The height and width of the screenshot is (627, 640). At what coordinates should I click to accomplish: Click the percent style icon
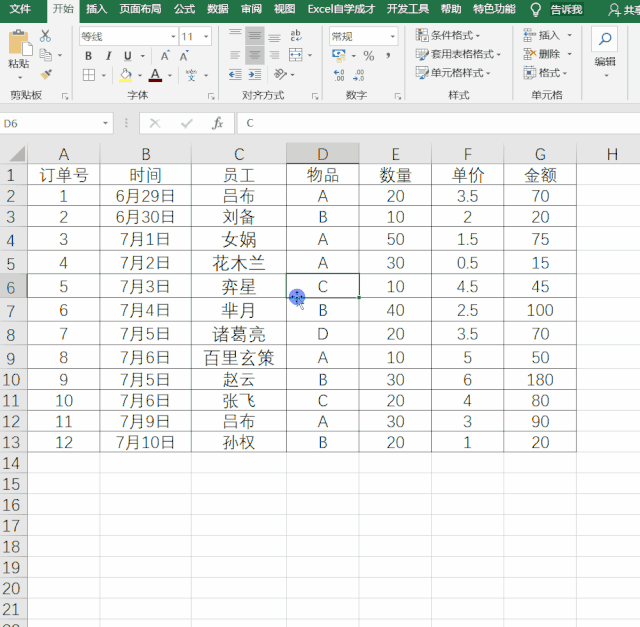pyautogui.click(x=369, y=56)
